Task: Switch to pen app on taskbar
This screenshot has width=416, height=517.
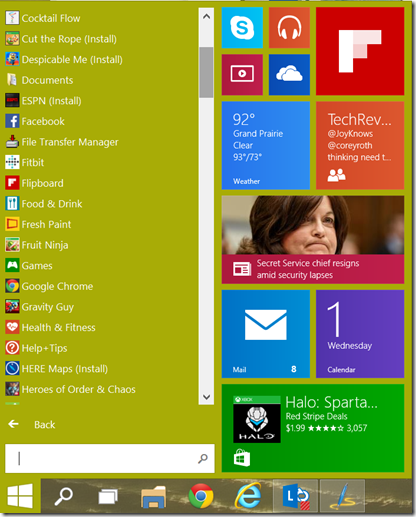Action: tap(342, 496)
